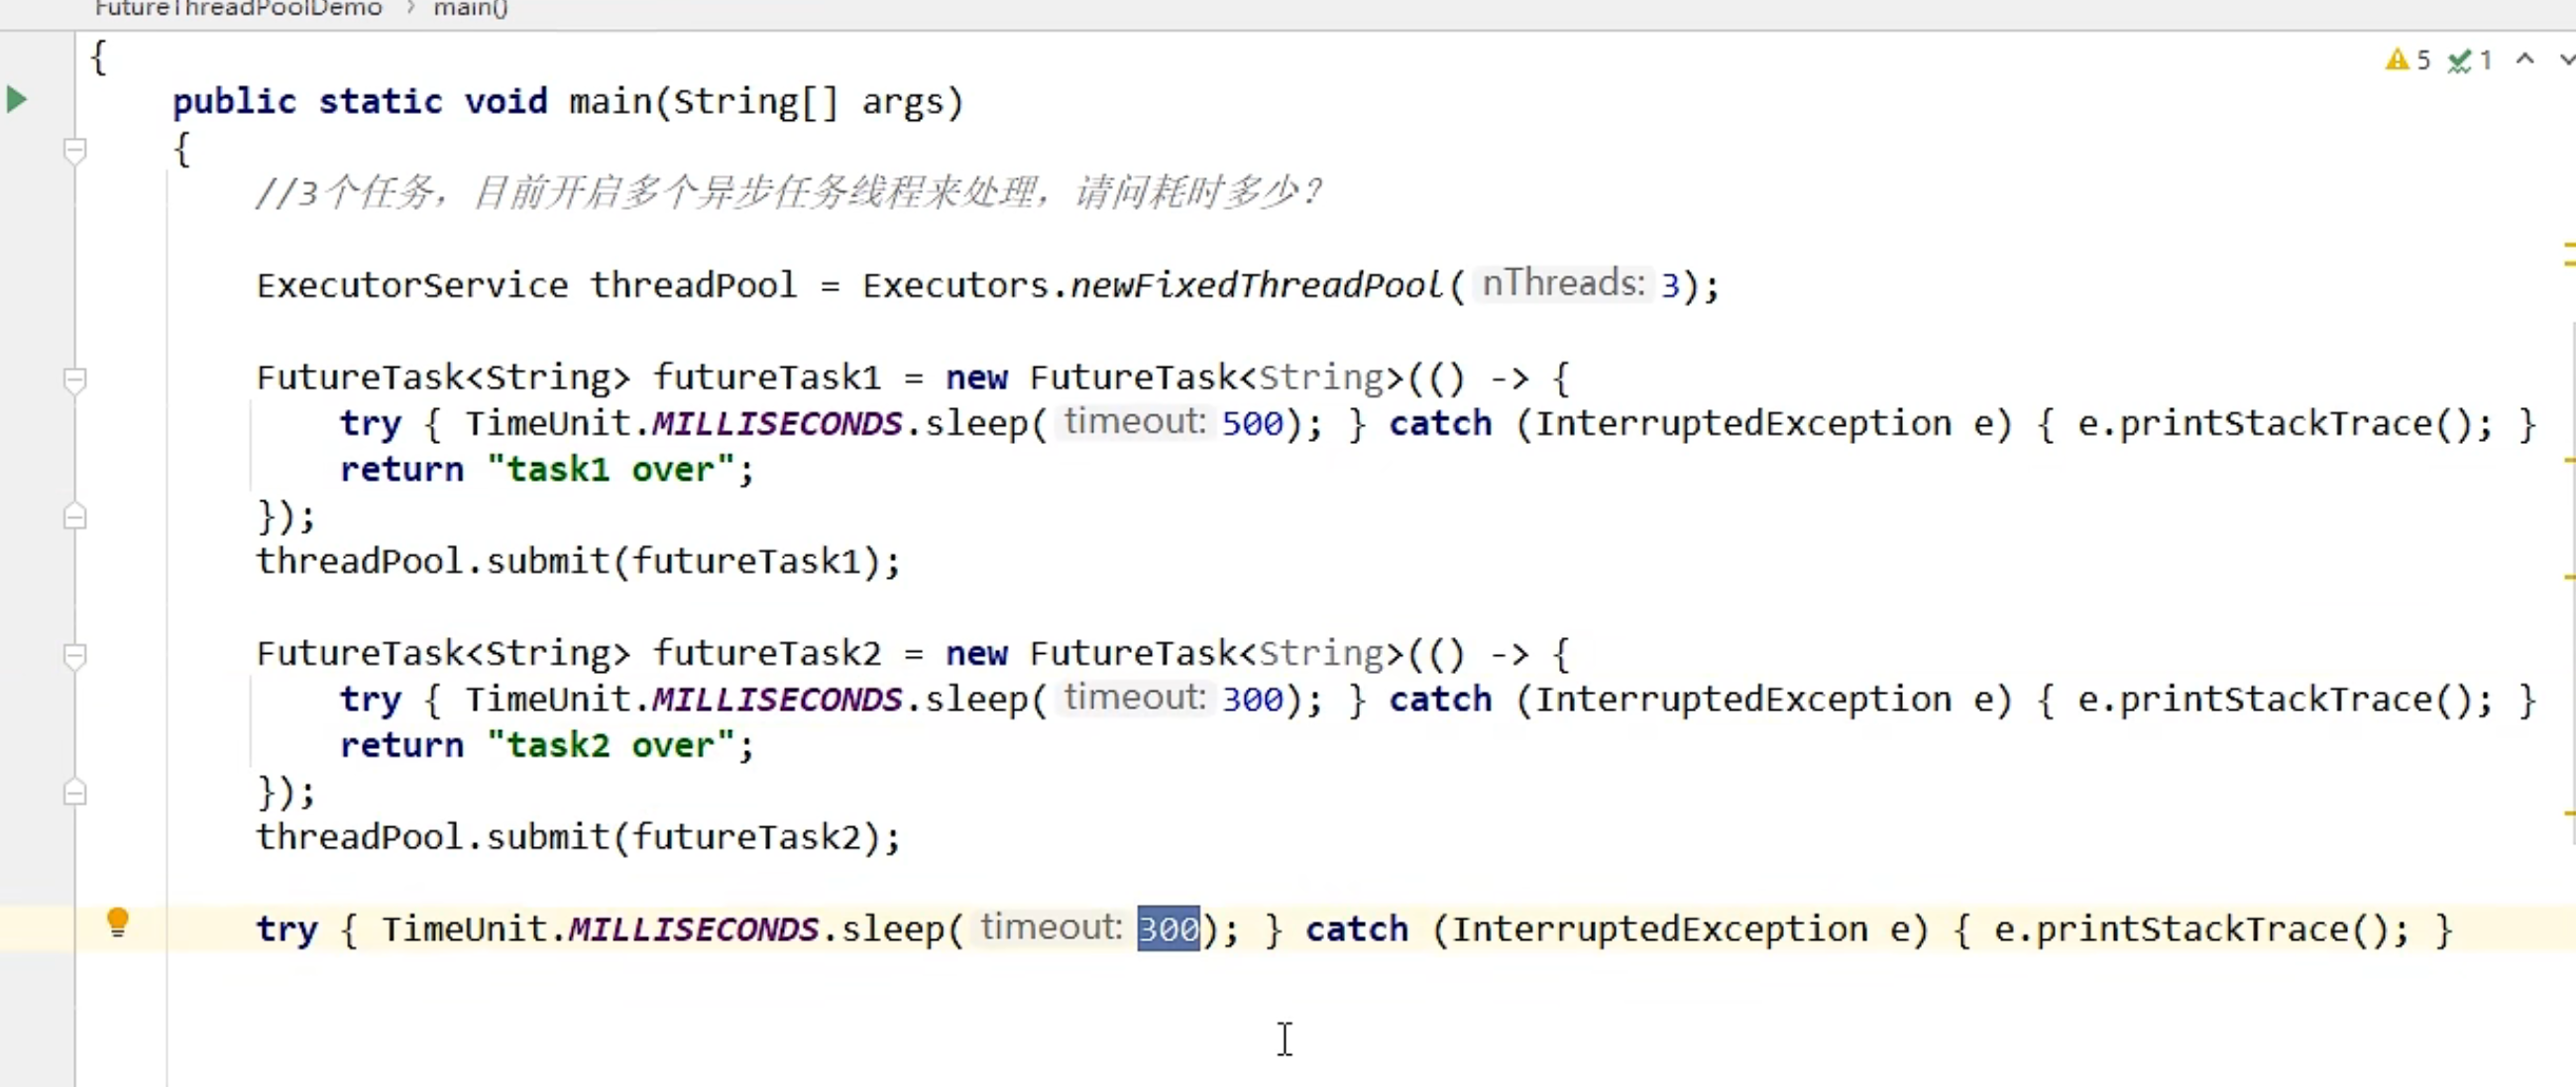This screenshot has height=1087, width=2576.
Task: Collapse the main method body fold marker
Action: click(x=75, y=150)
